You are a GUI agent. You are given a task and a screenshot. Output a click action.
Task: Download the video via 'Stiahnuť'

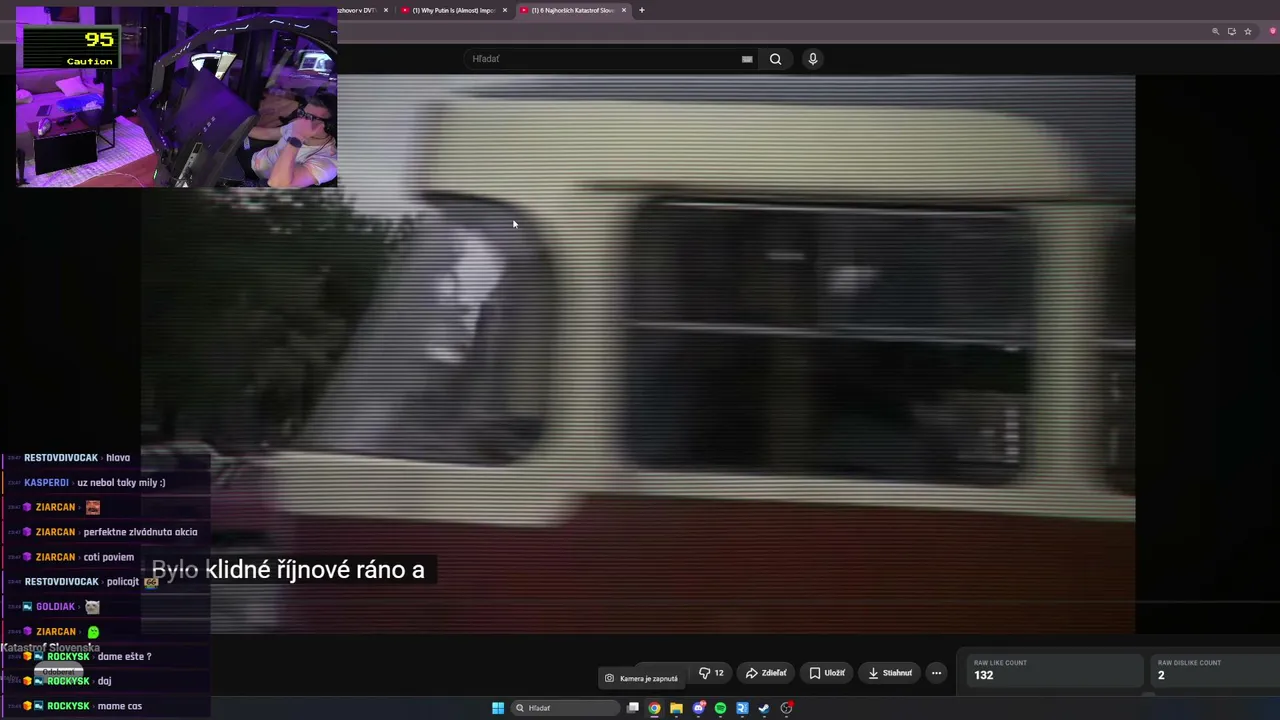pos(890,673)
